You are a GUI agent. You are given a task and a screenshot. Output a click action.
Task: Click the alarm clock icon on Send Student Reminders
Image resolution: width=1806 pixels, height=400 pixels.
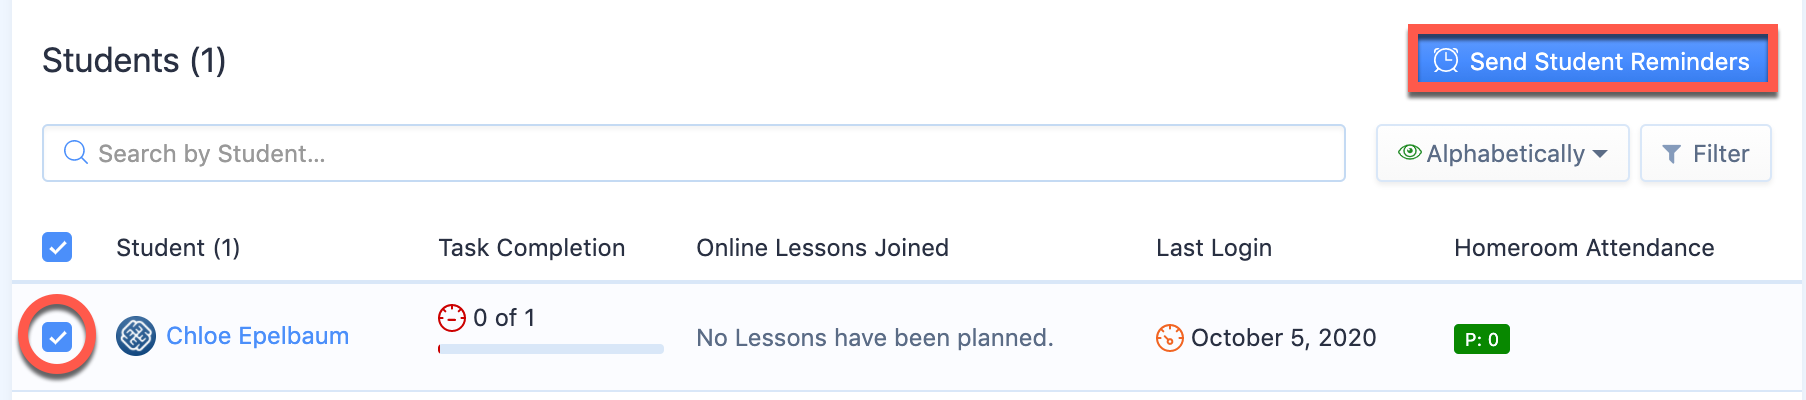click(x=1445, y=61)
